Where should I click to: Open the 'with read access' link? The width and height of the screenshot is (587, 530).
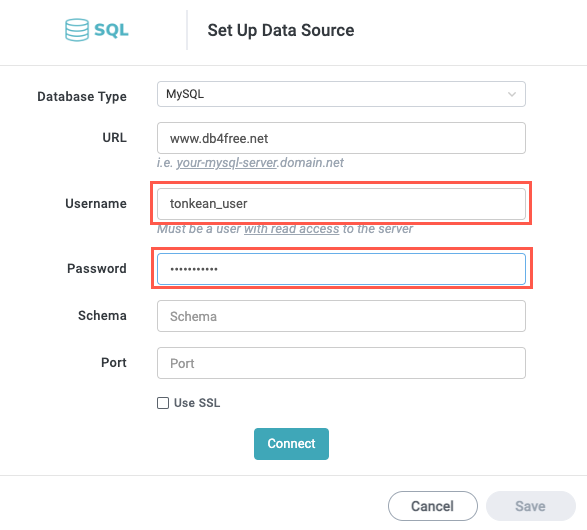click(x=292, y=229)
